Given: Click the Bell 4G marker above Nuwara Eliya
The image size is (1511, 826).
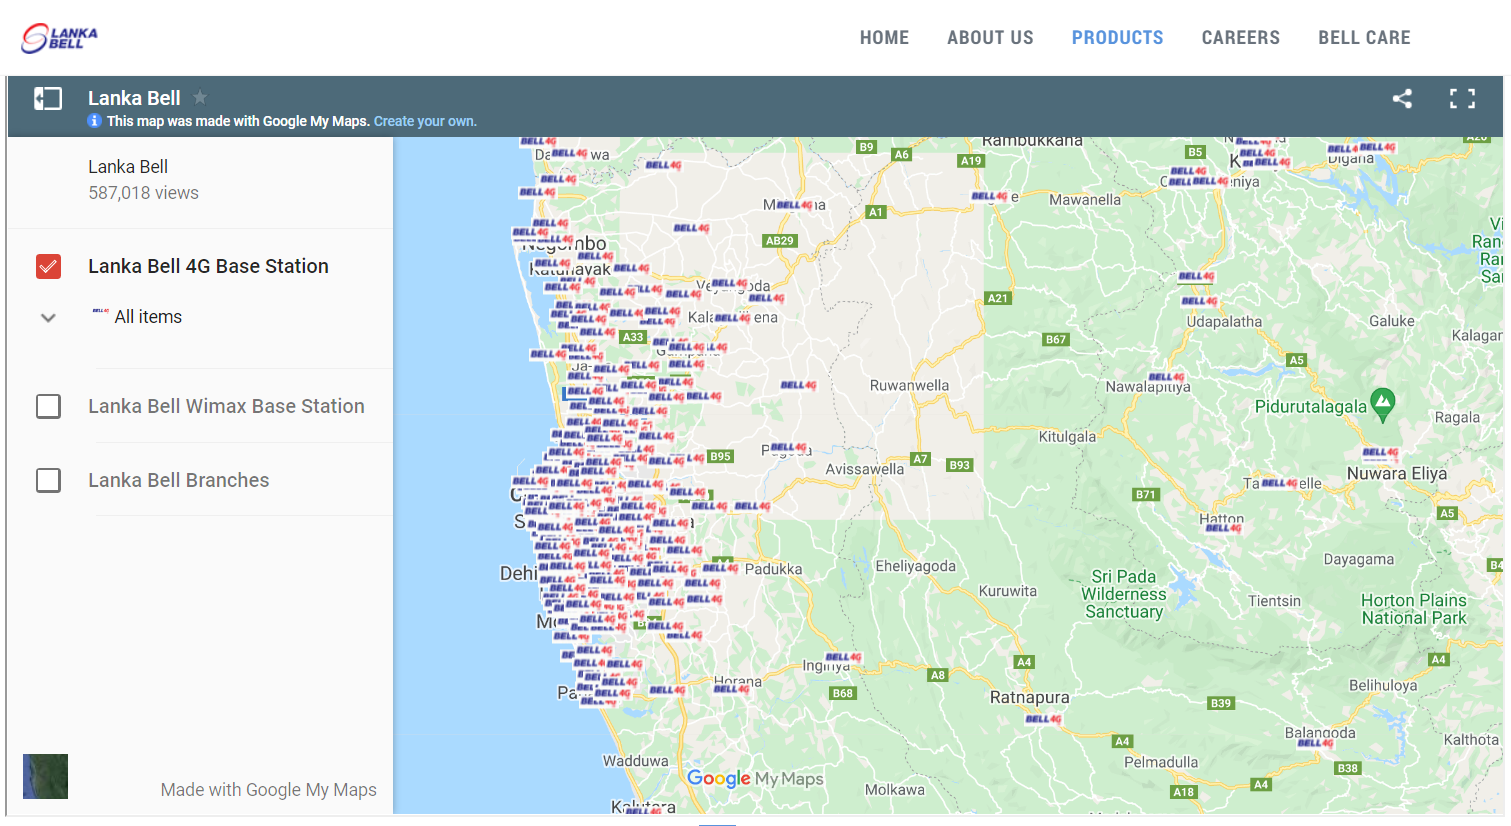Looking at the screenshot, I should [x=1380, y=452].
